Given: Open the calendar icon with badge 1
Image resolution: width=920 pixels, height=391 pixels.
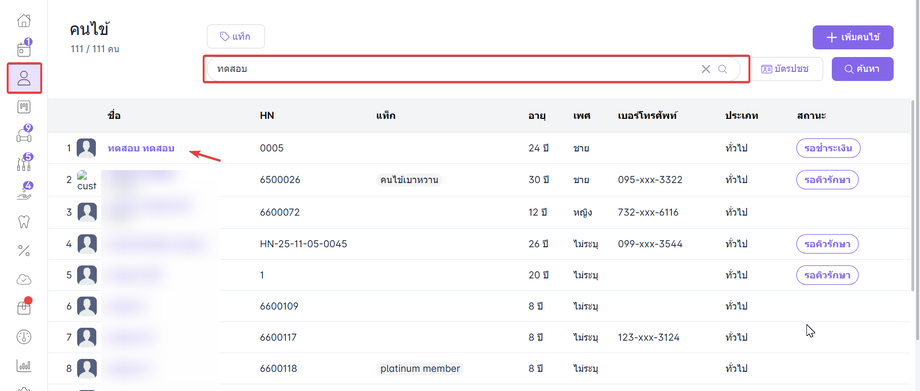Looking at the screenshot, I should (x=23, y=49).
